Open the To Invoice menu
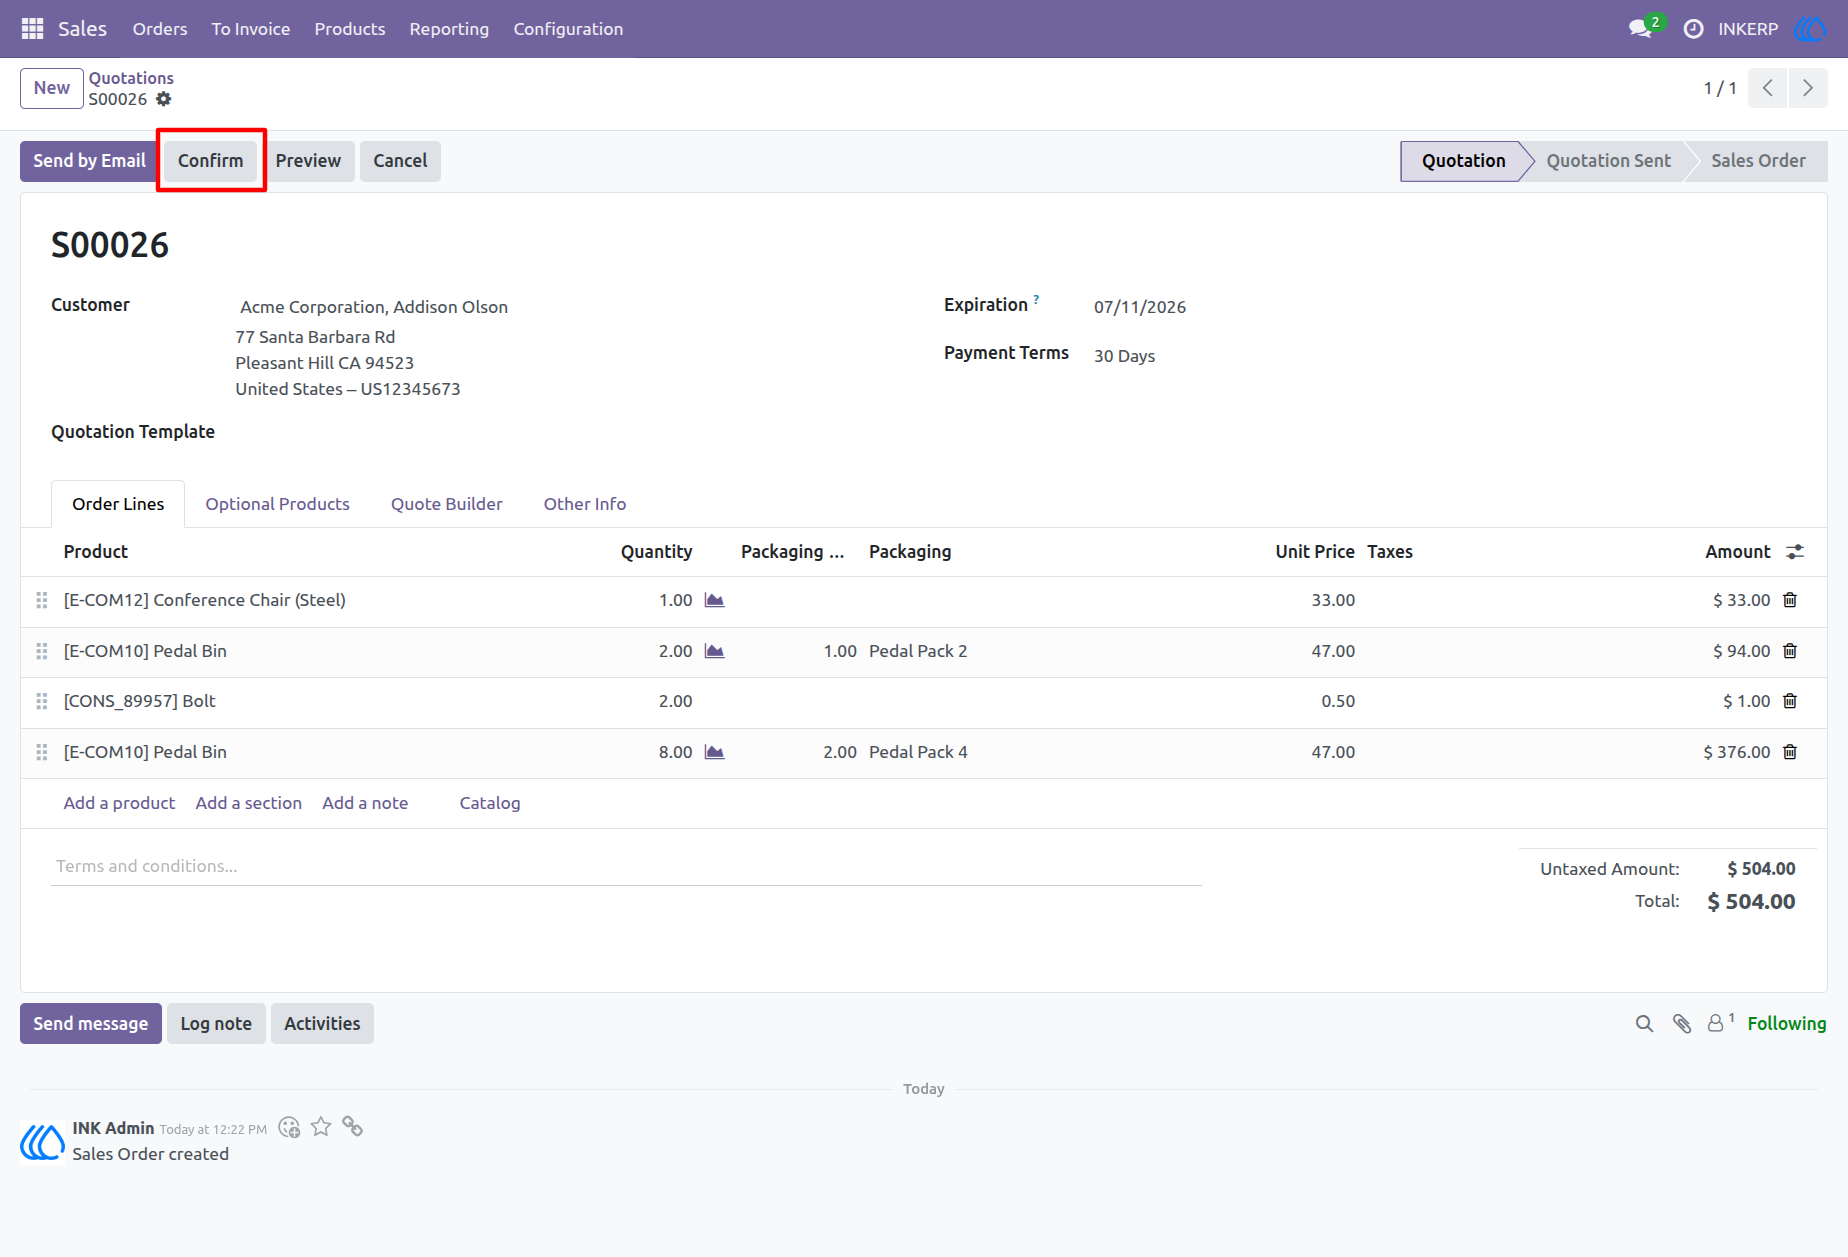 (x=251, y=29)
